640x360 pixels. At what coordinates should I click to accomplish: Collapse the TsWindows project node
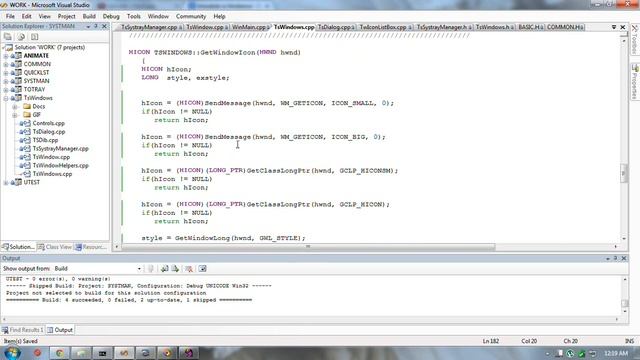tap(6, 98)
